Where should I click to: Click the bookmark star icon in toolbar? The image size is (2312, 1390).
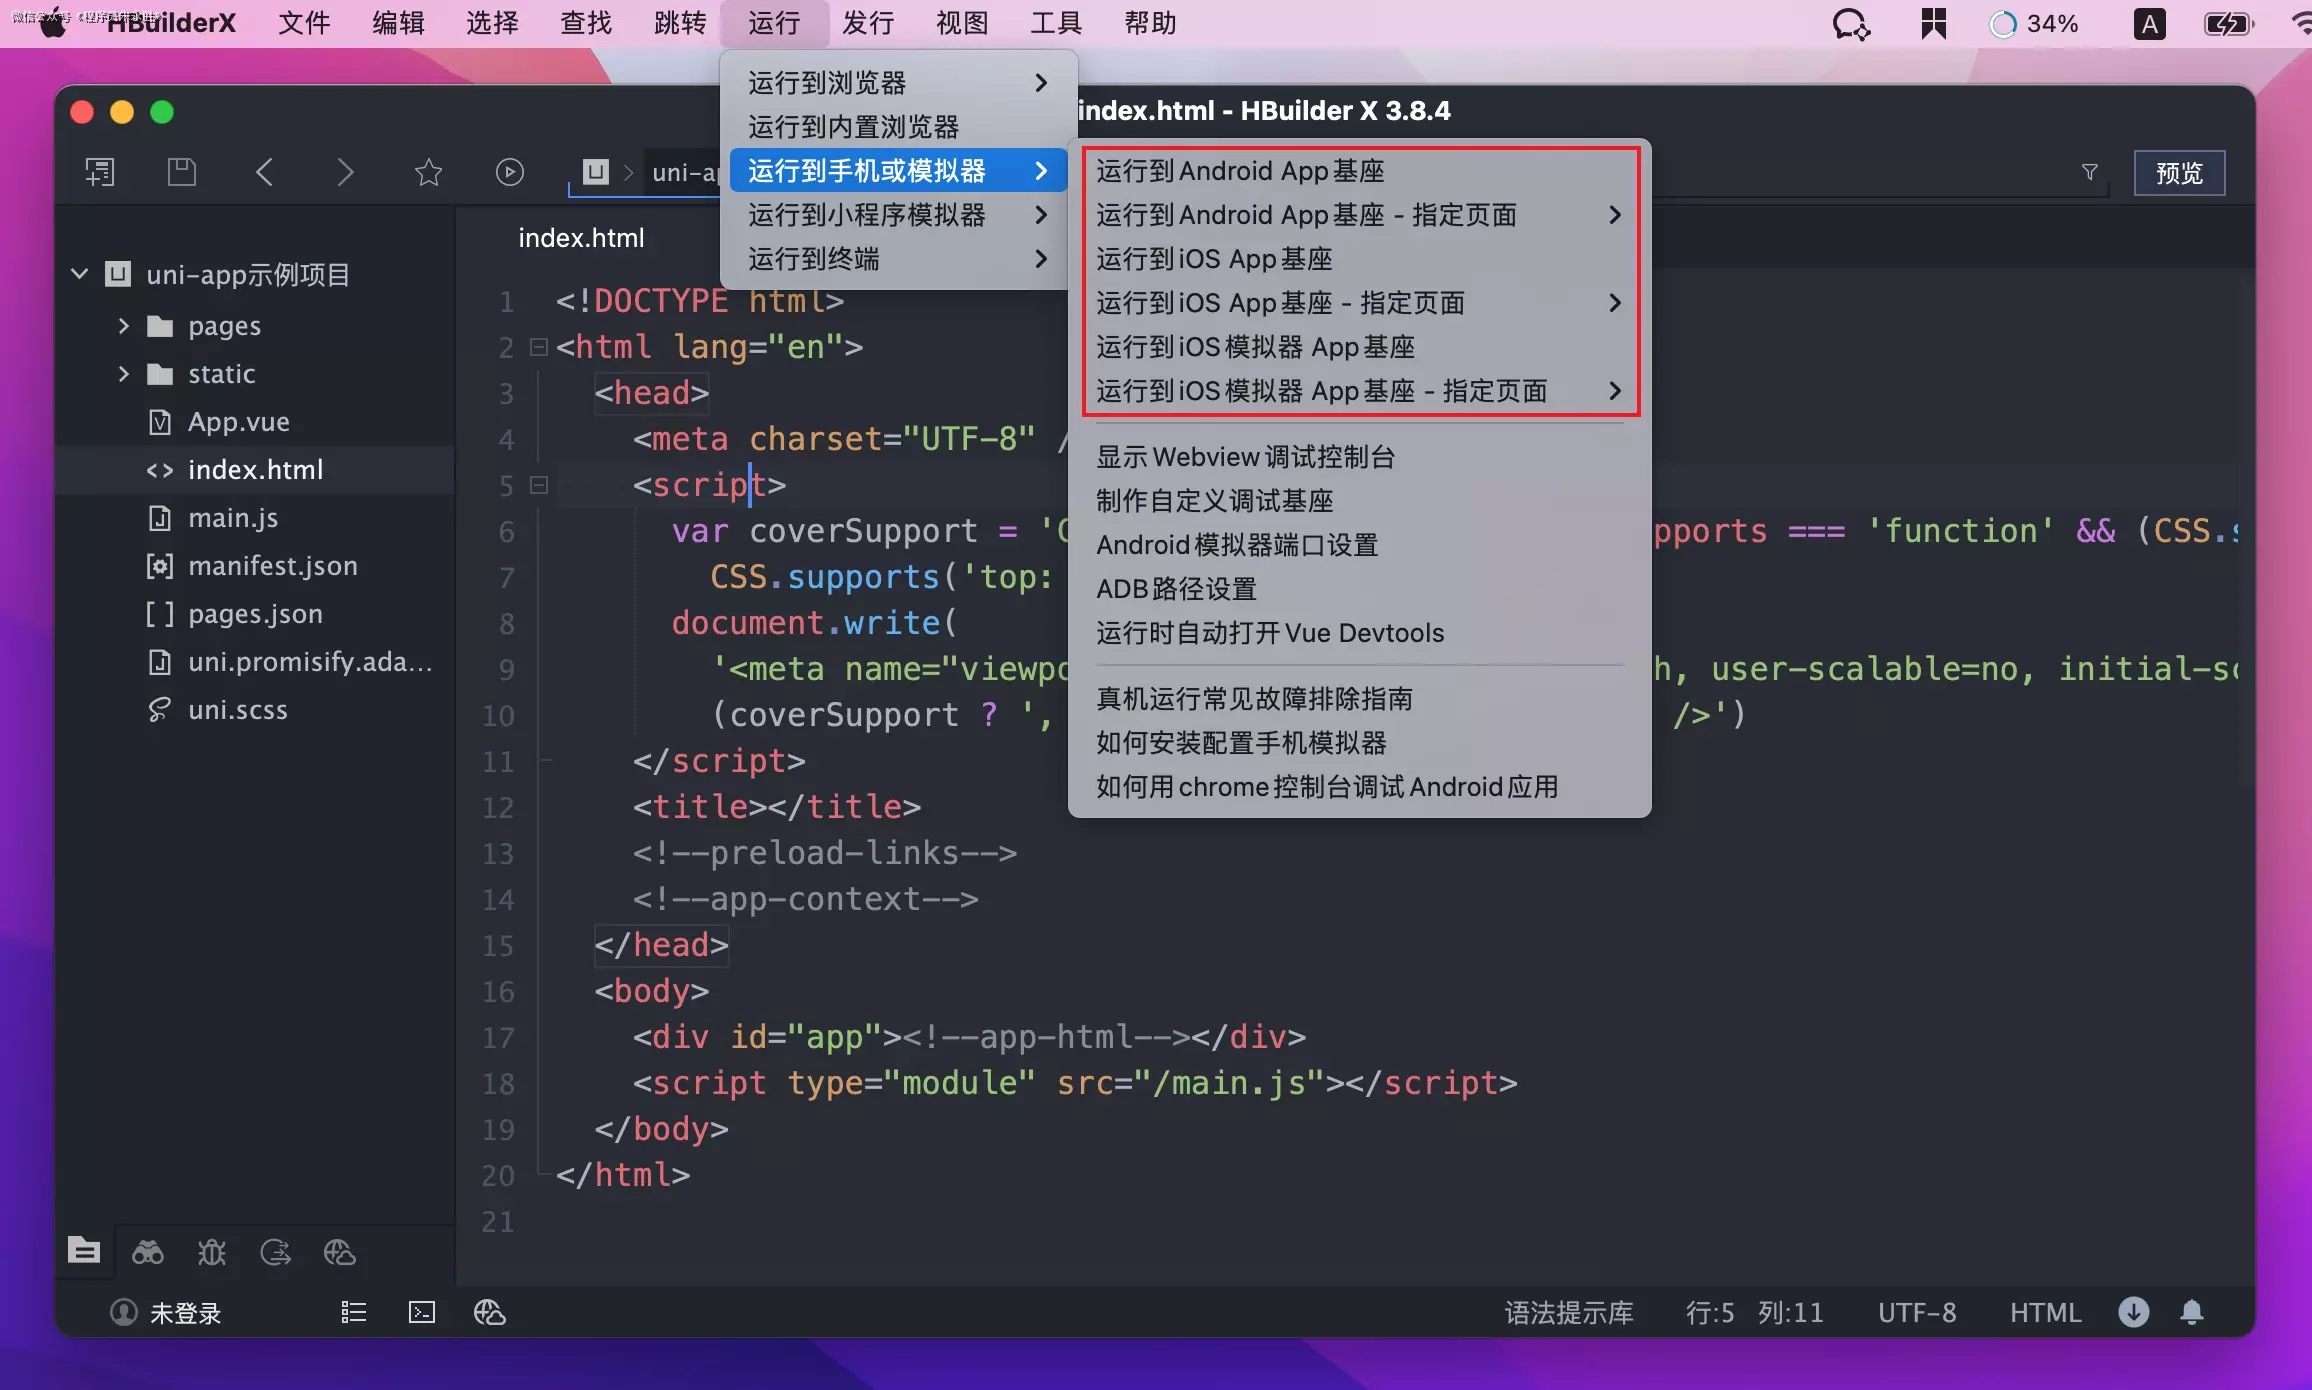[428, 172]
